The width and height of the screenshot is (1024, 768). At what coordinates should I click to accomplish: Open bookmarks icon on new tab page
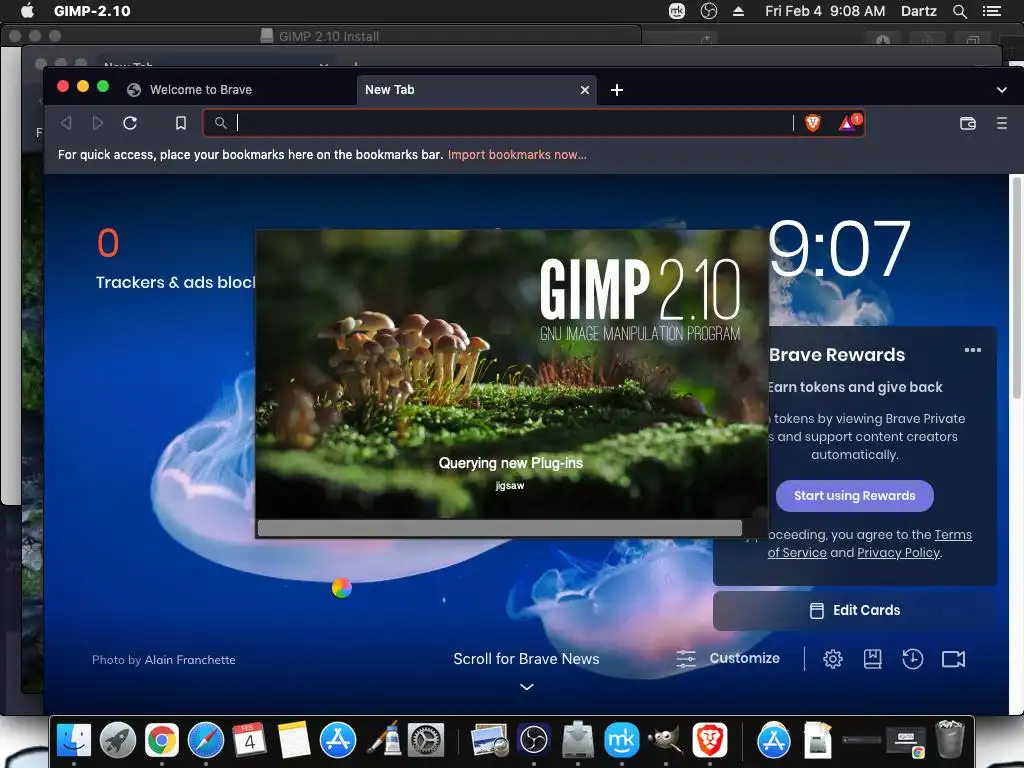point(872,659)
